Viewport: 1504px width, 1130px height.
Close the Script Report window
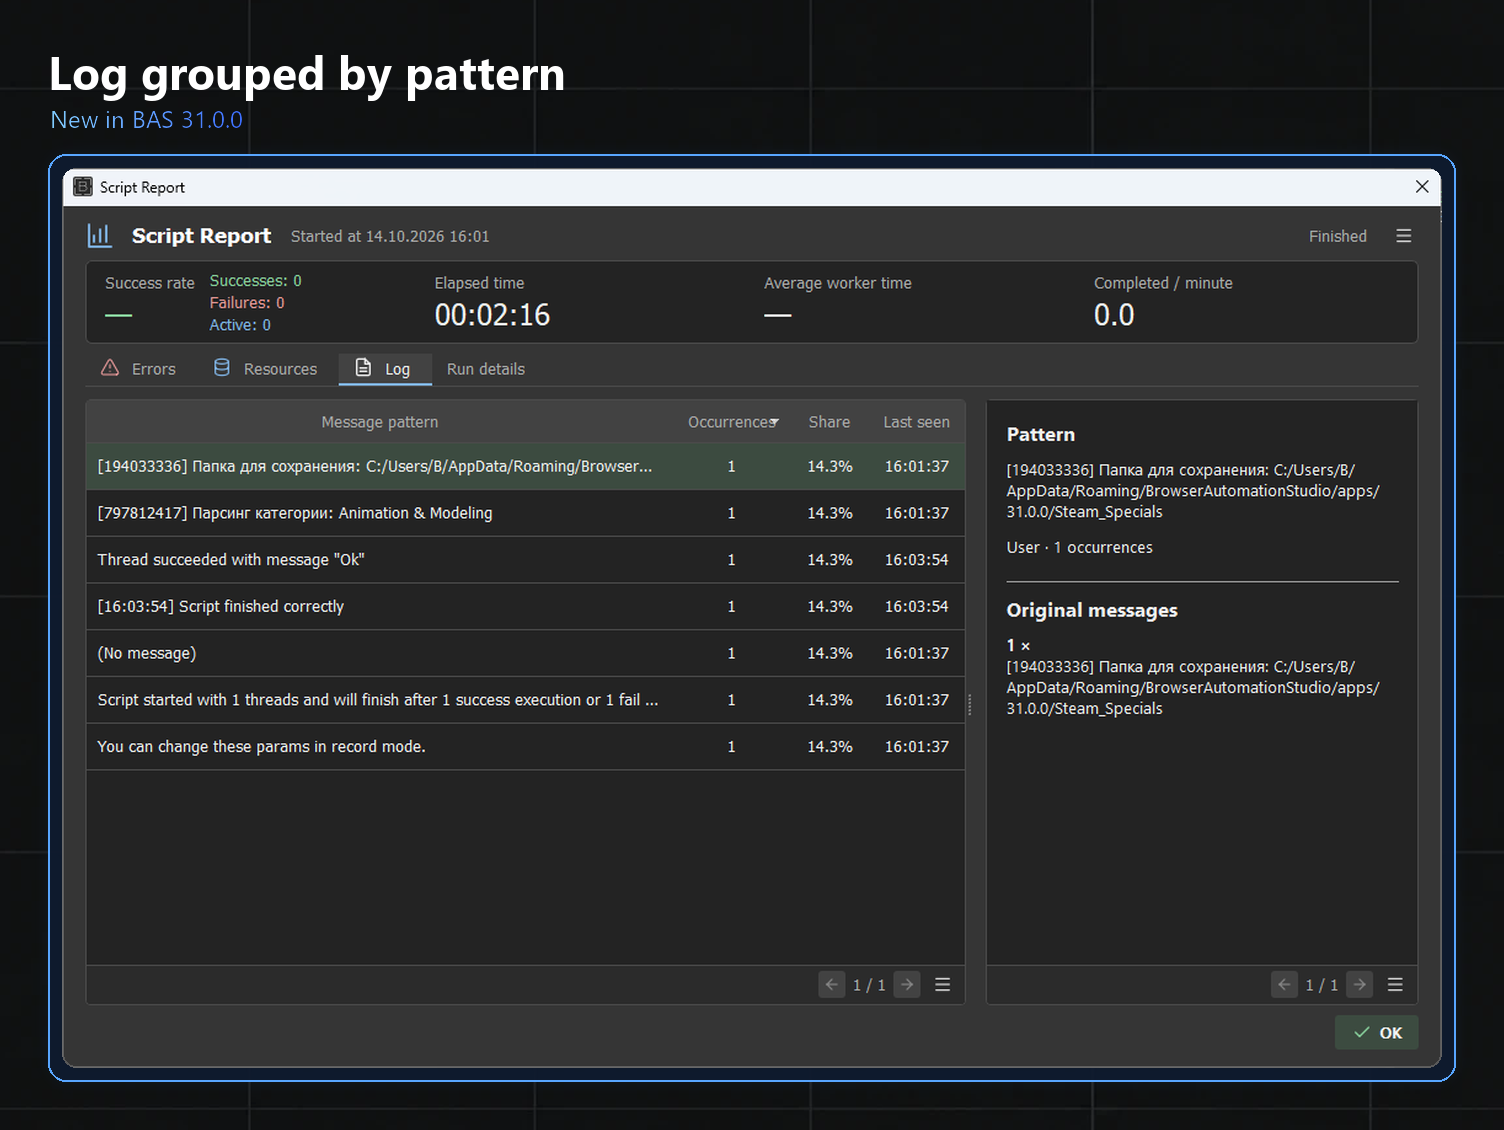point(1422,187)
